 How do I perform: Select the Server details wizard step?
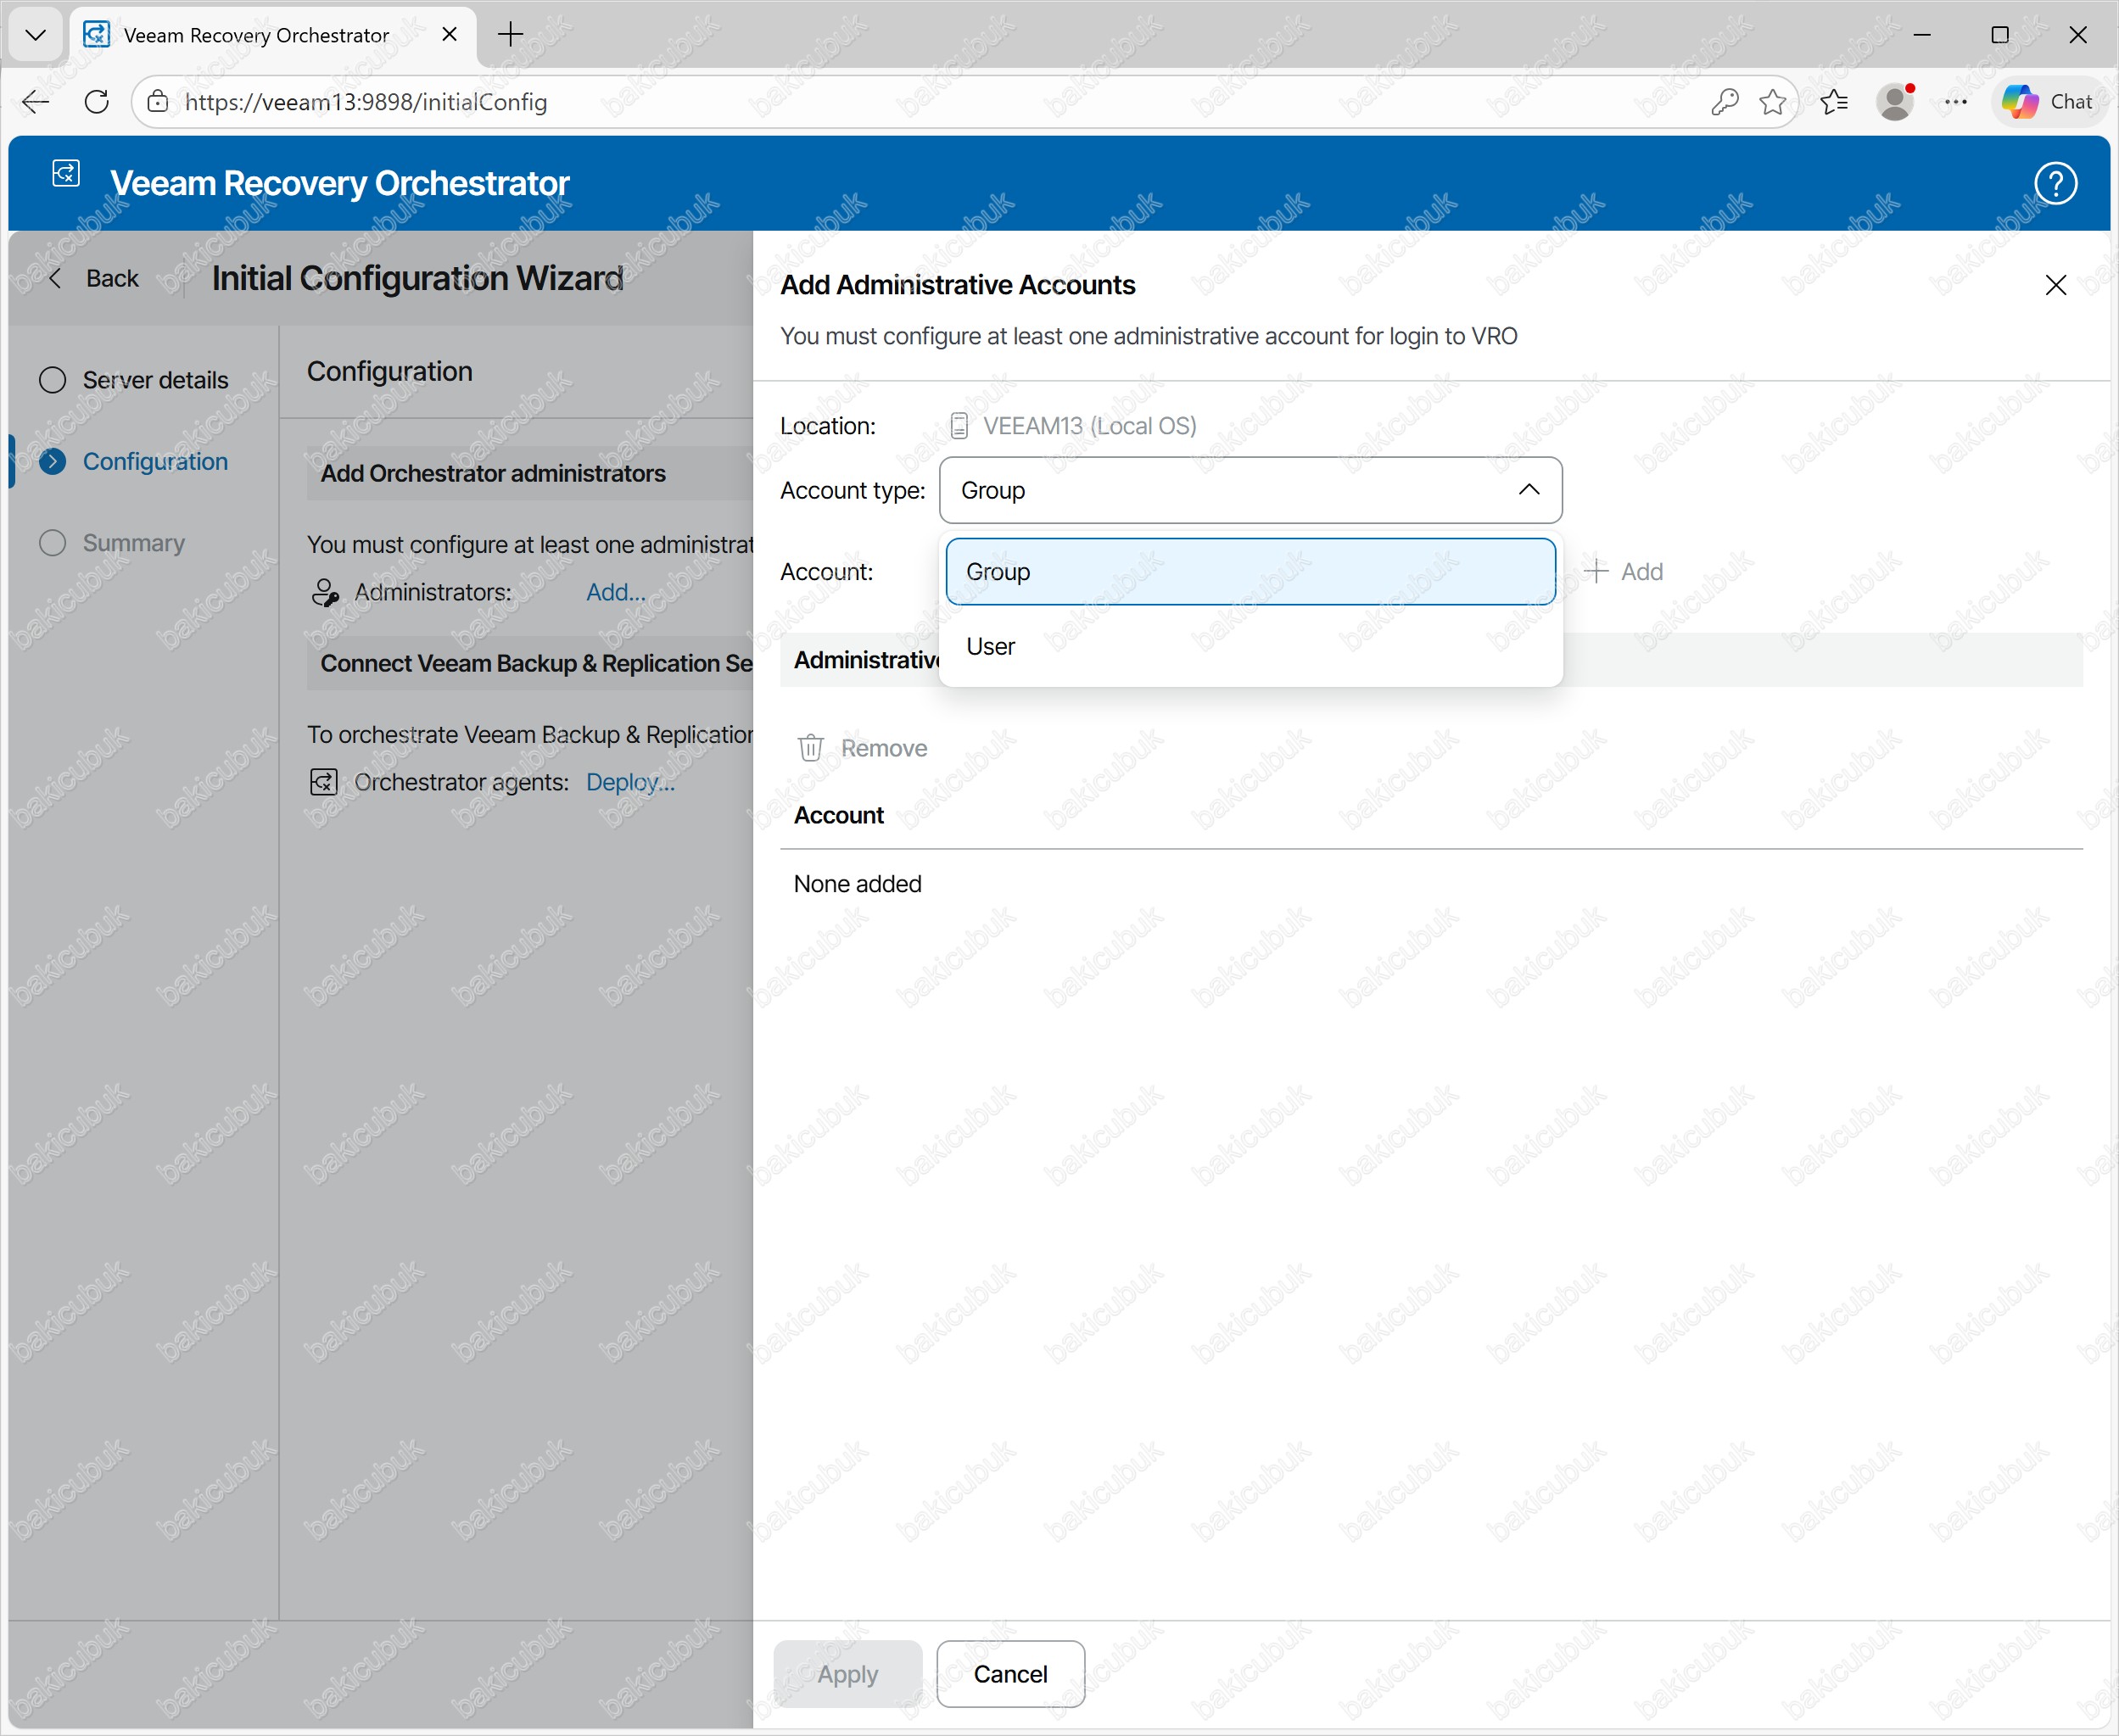(155, 380)
